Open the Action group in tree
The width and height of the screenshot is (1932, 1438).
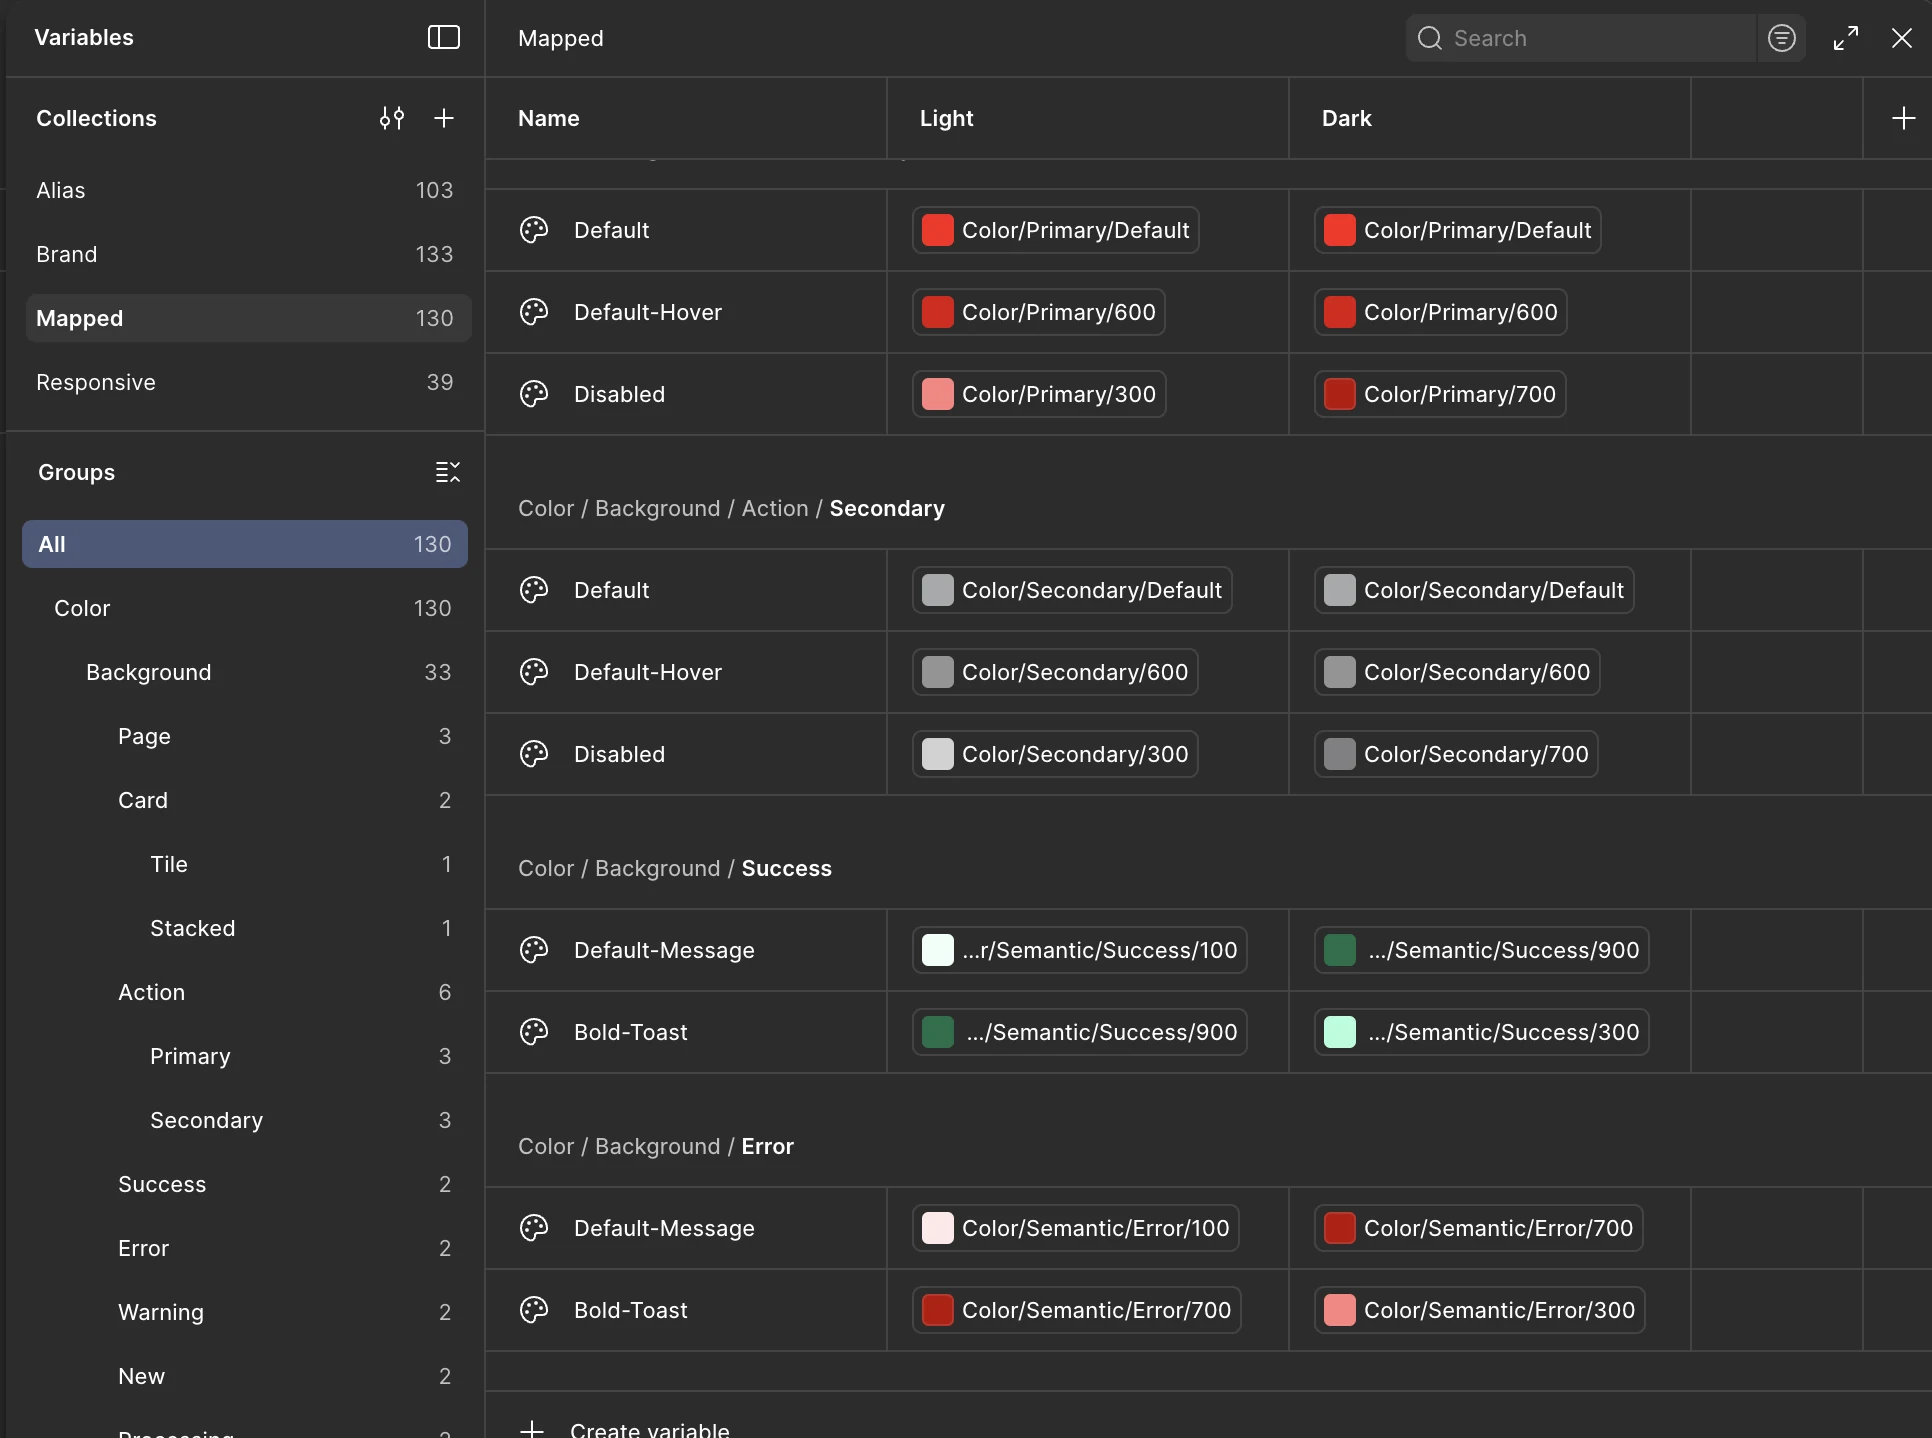(245, 992)
